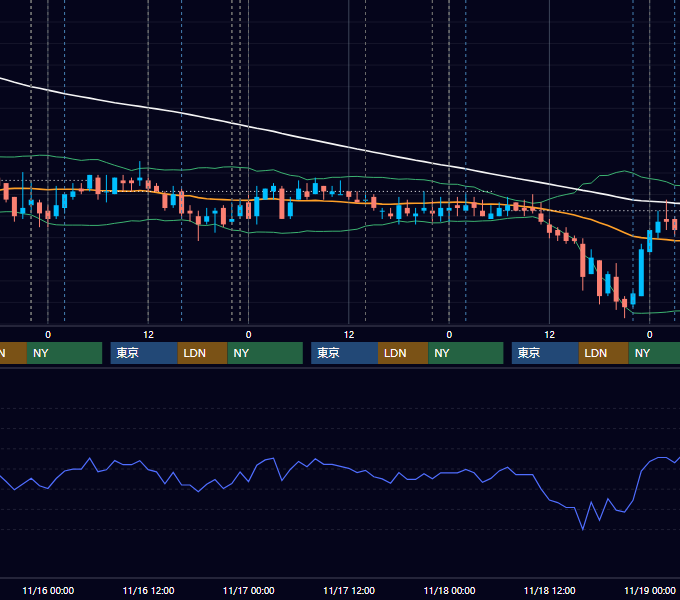Click NY session block spanning 11/18 00:00
The image size is (680, 600).
[466, 353]
